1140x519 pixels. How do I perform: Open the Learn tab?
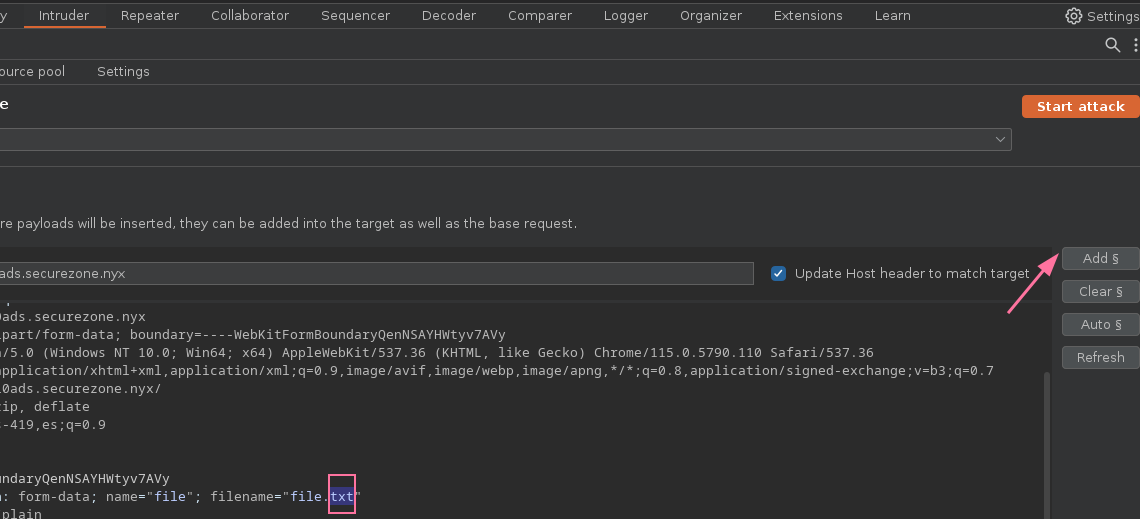point(892,16)
